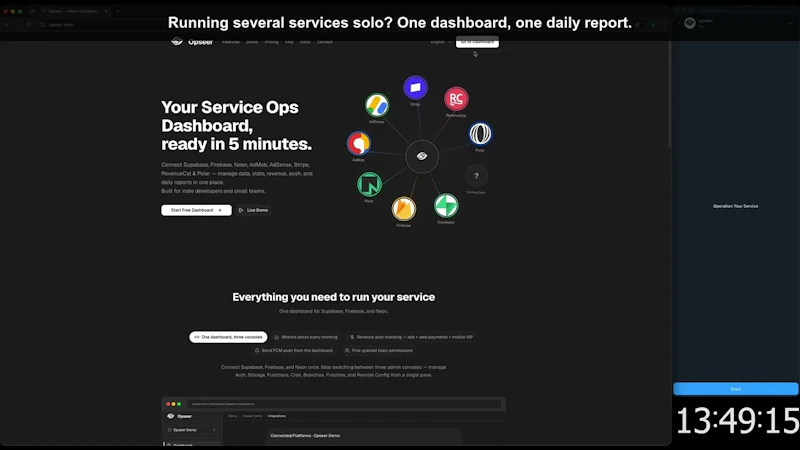Viewport: 800px width, 450px height.
Task: Click the Polar integration icon
Action: pos(480,134)
